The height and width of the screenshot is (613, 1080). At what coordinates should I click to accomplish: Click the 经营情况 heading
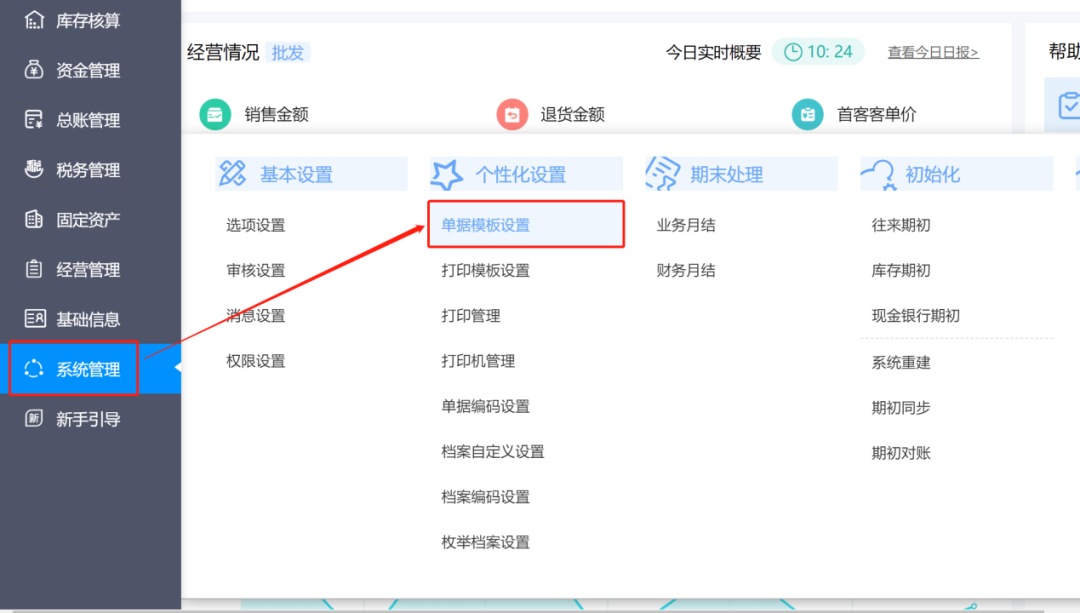pos(223,52)
